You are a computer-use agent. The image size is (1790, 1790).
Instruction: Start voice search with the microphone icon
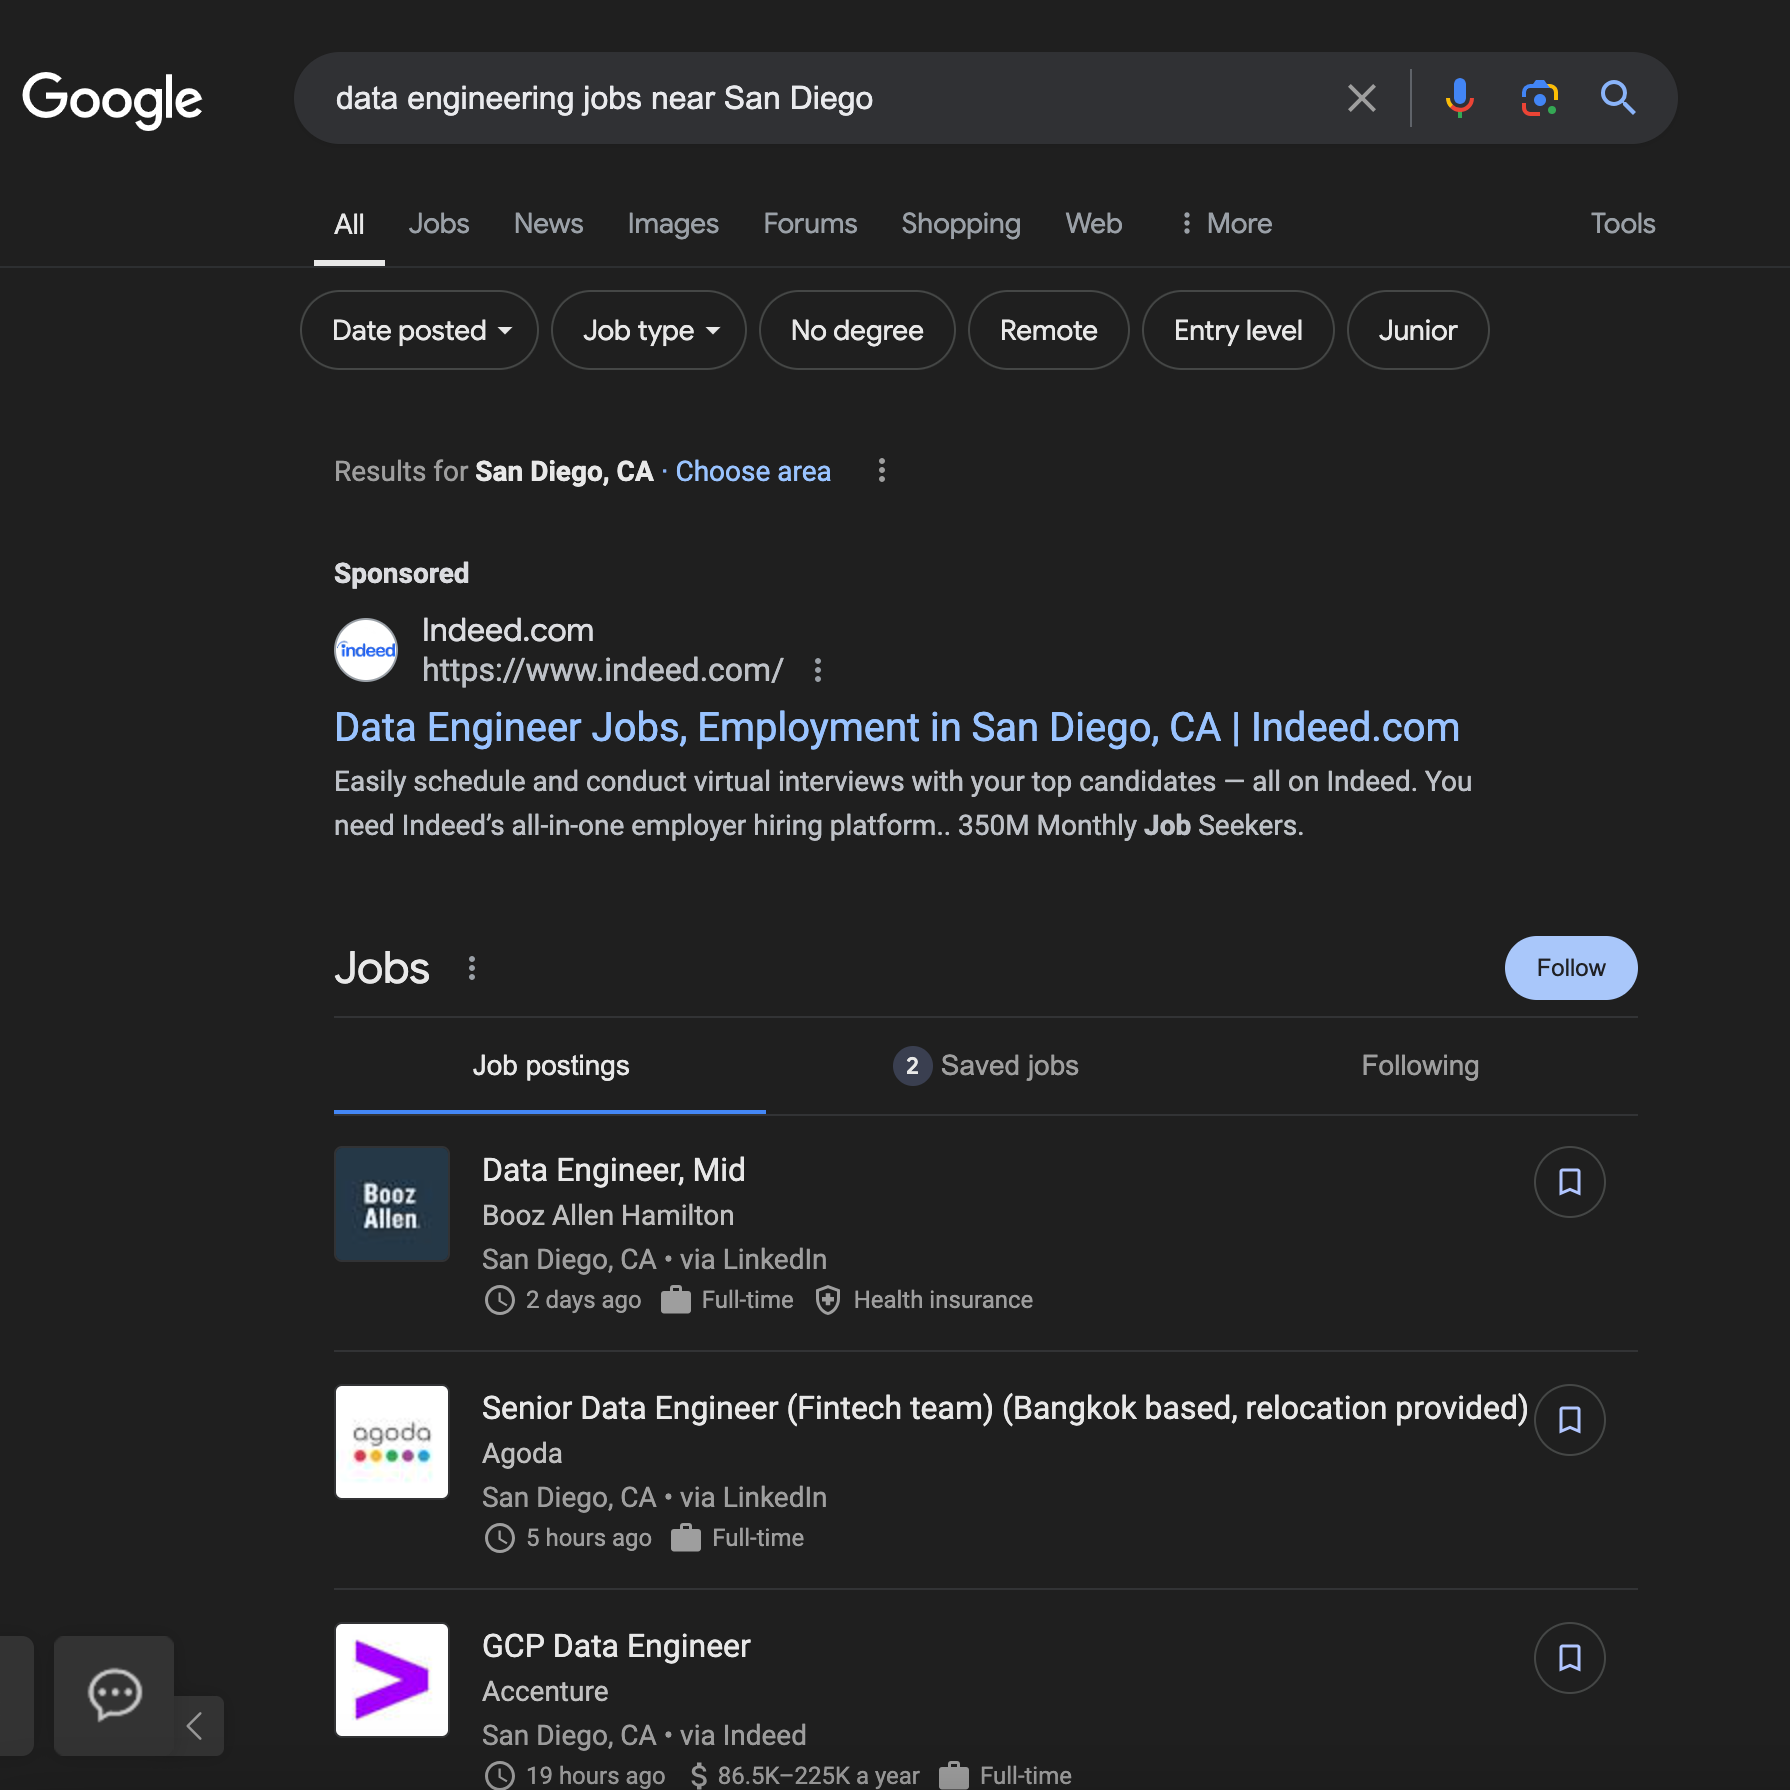[1459, 98]
